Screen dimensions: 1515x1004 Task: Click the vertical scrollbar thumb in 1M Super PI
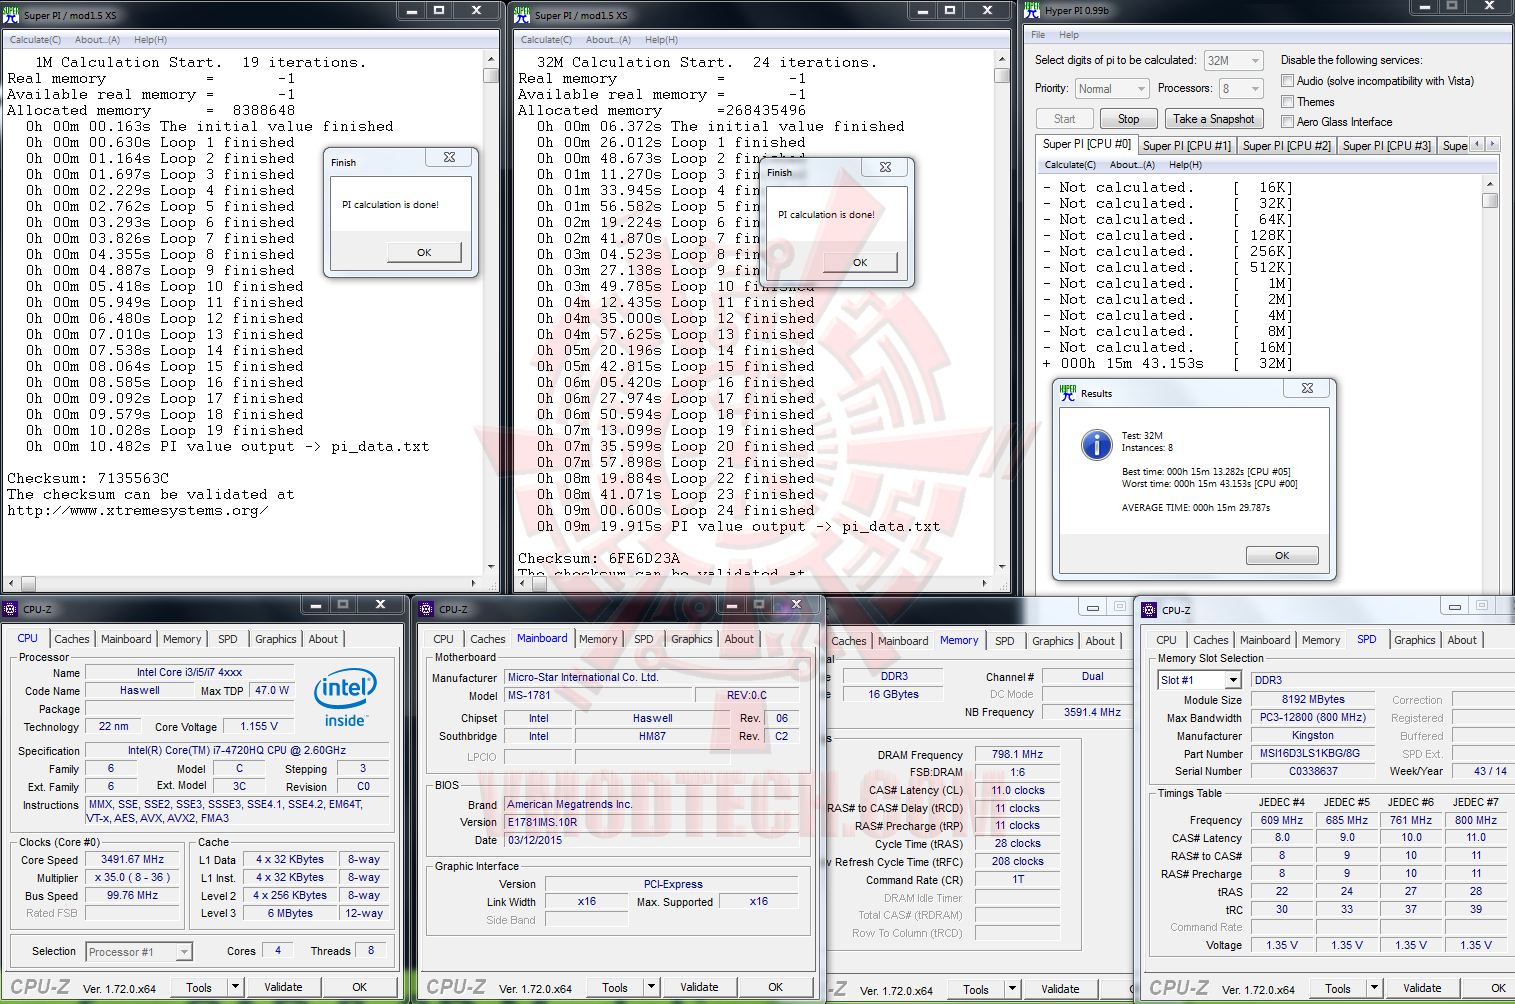click(490, 75)
